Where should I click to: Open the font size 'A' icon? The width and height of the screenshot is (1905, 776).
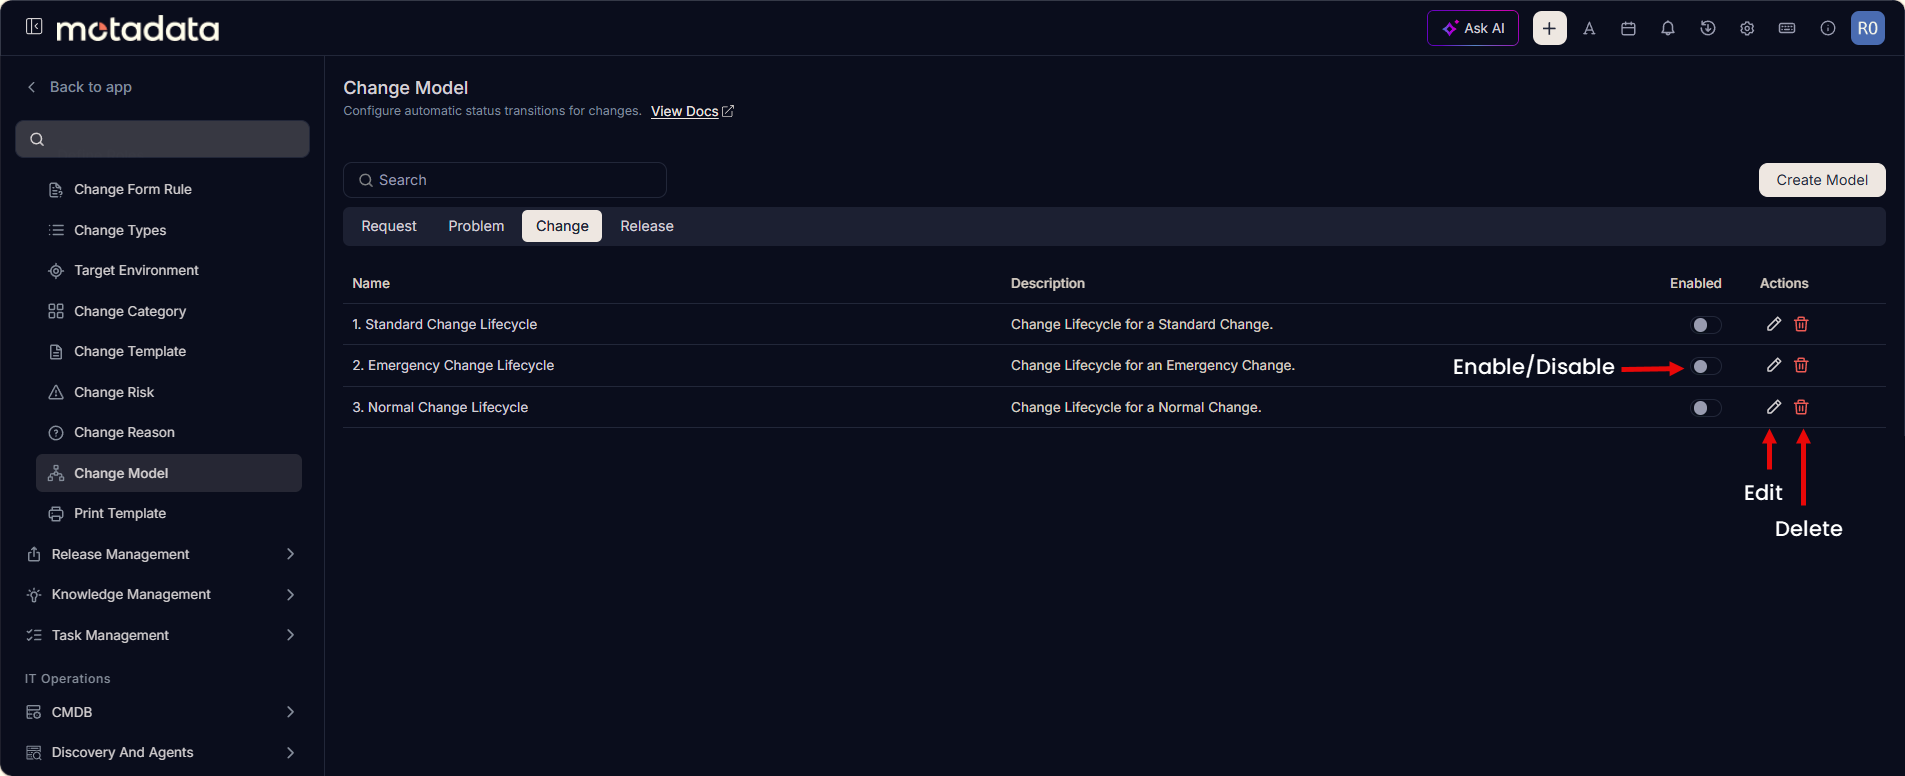[1589, 28]
